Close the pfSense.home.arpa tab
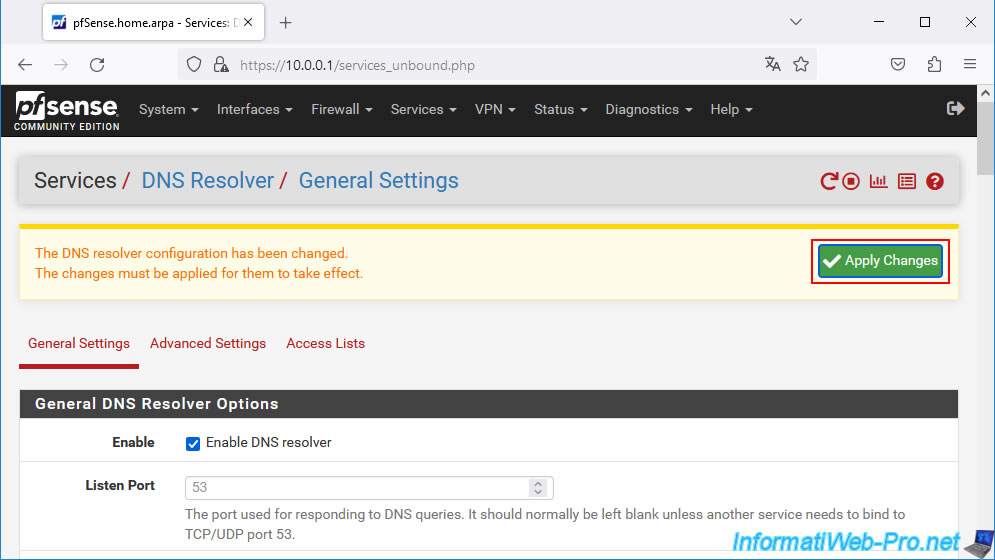The height and width of the screenshot is (560, 995). coord(248,22)
